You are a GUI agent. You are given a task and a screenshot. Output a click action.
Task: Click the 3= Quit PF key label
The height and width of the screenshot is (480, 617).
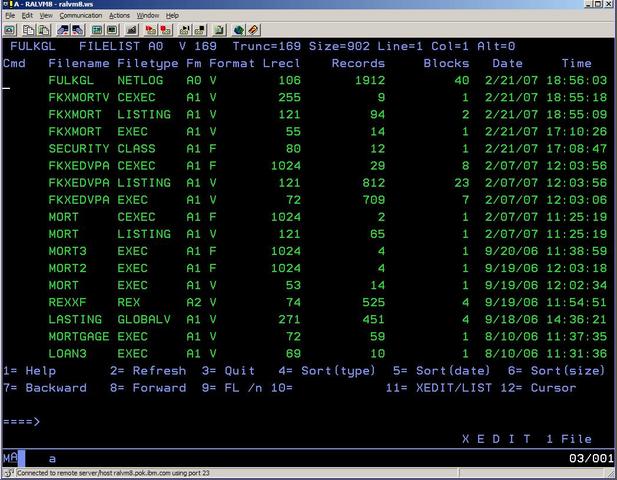click(x=228, y=371)
